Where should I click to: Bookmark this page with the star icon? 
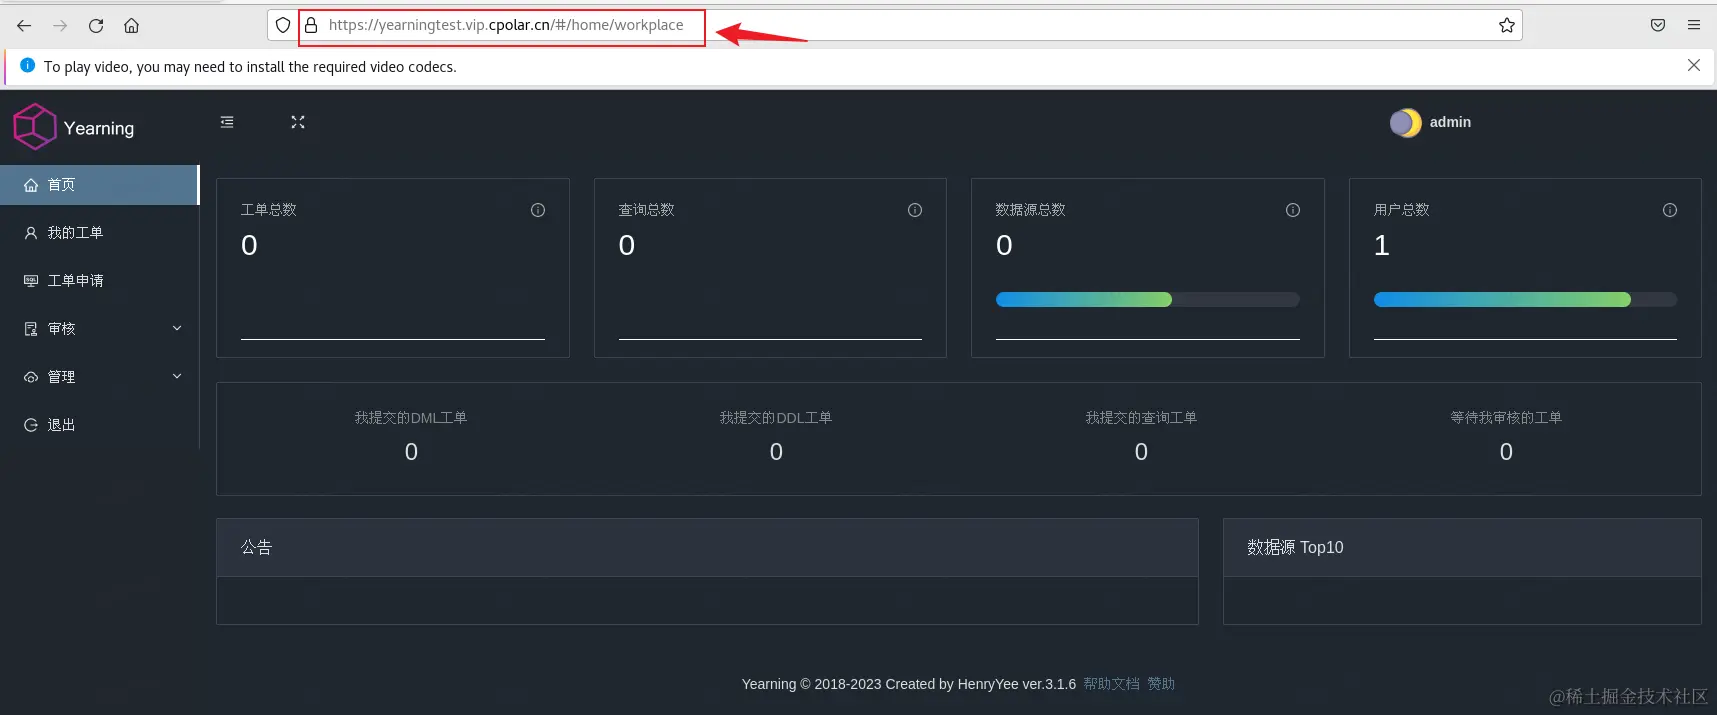click(x=1507, y=25)
